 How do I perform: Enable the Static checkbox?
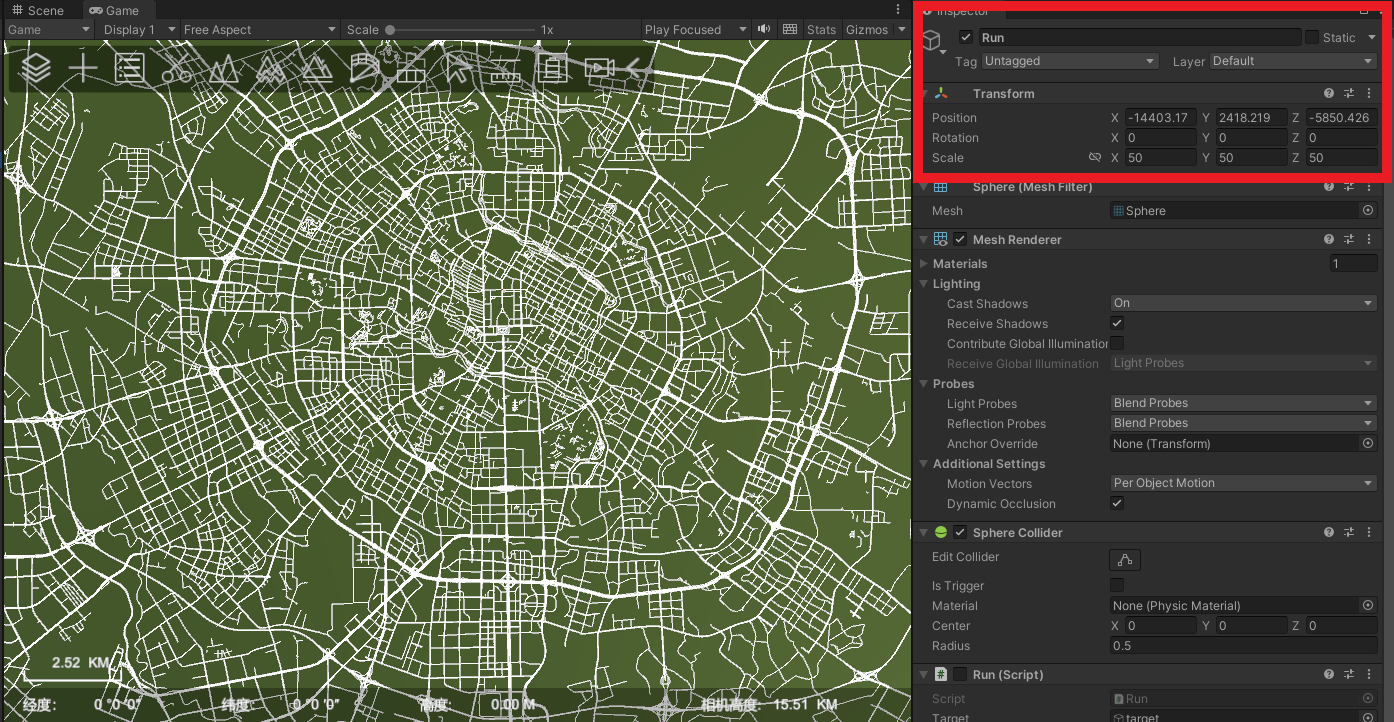point(1311,37)
